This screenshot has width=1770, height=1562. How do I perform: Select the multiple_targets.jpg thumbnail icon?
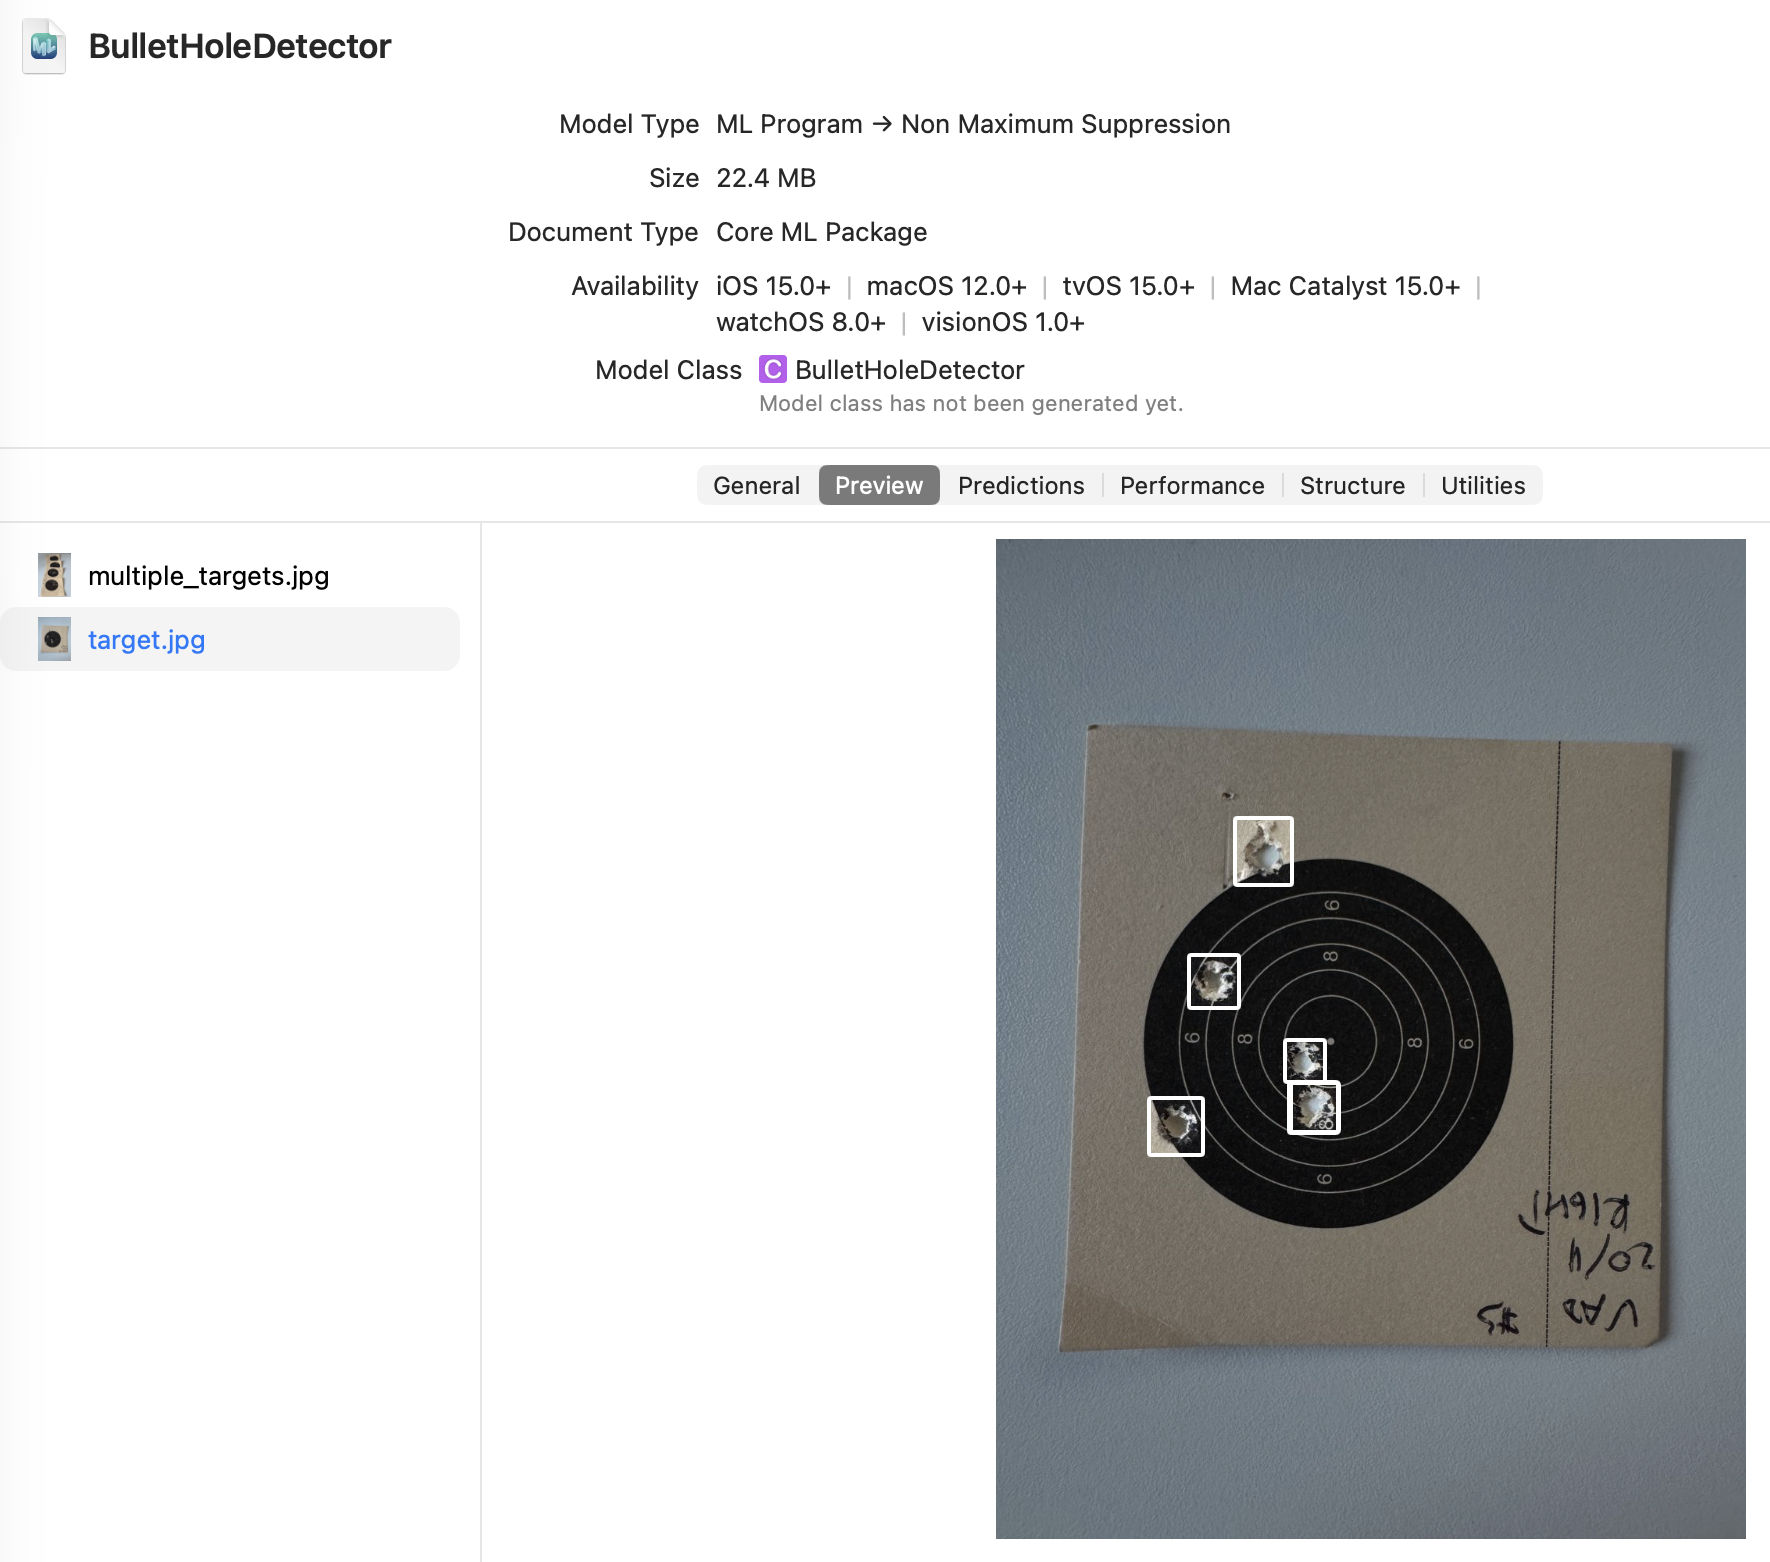coord(54,575)
